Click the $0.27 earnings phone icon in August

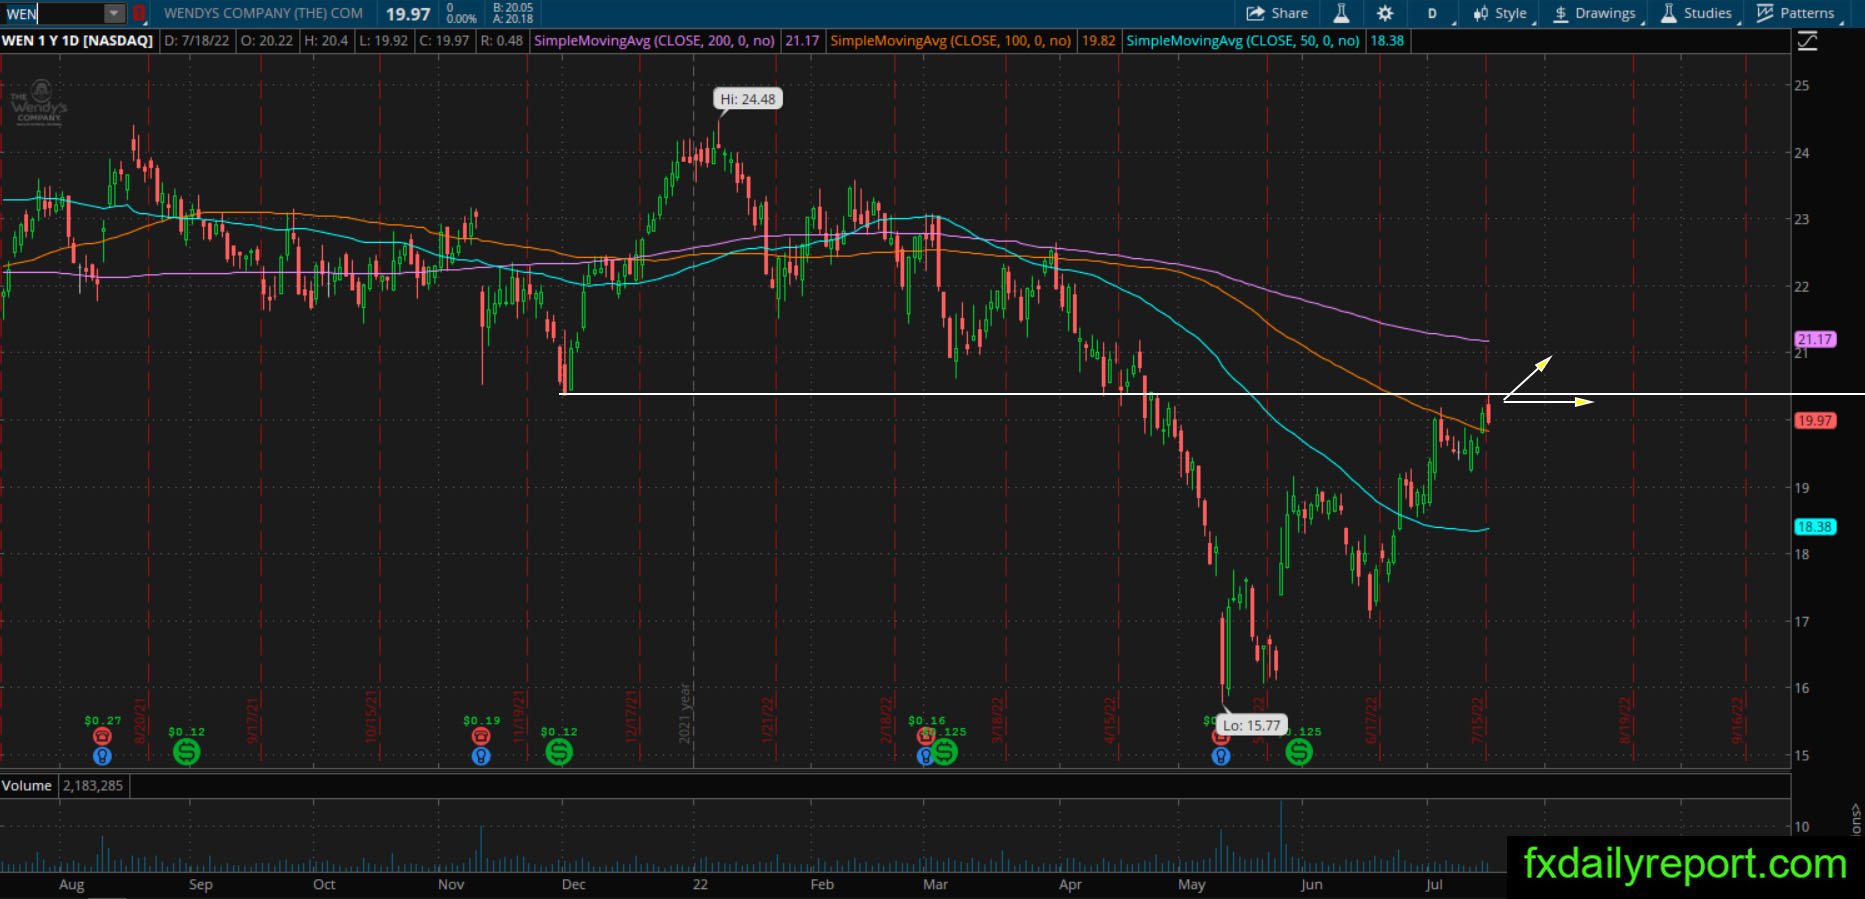[102, 737]
